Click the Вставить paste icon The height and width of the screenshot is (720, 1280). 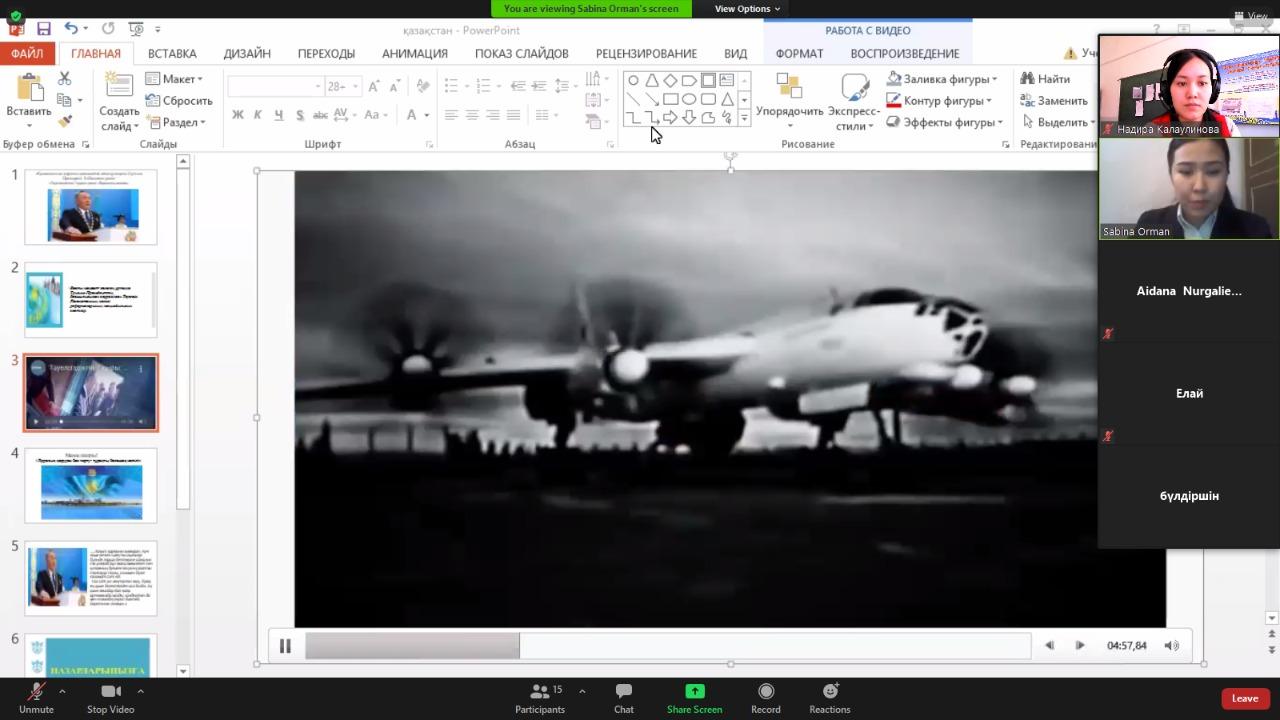pos(28,90)
